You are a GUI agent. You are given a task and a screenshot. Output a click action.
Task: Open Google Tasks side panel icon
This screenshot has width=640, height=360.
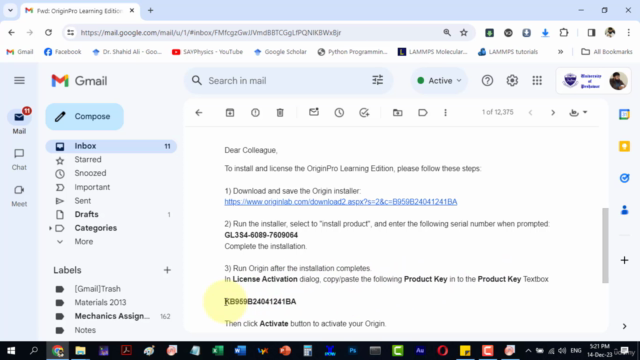[x=624, y=178]
